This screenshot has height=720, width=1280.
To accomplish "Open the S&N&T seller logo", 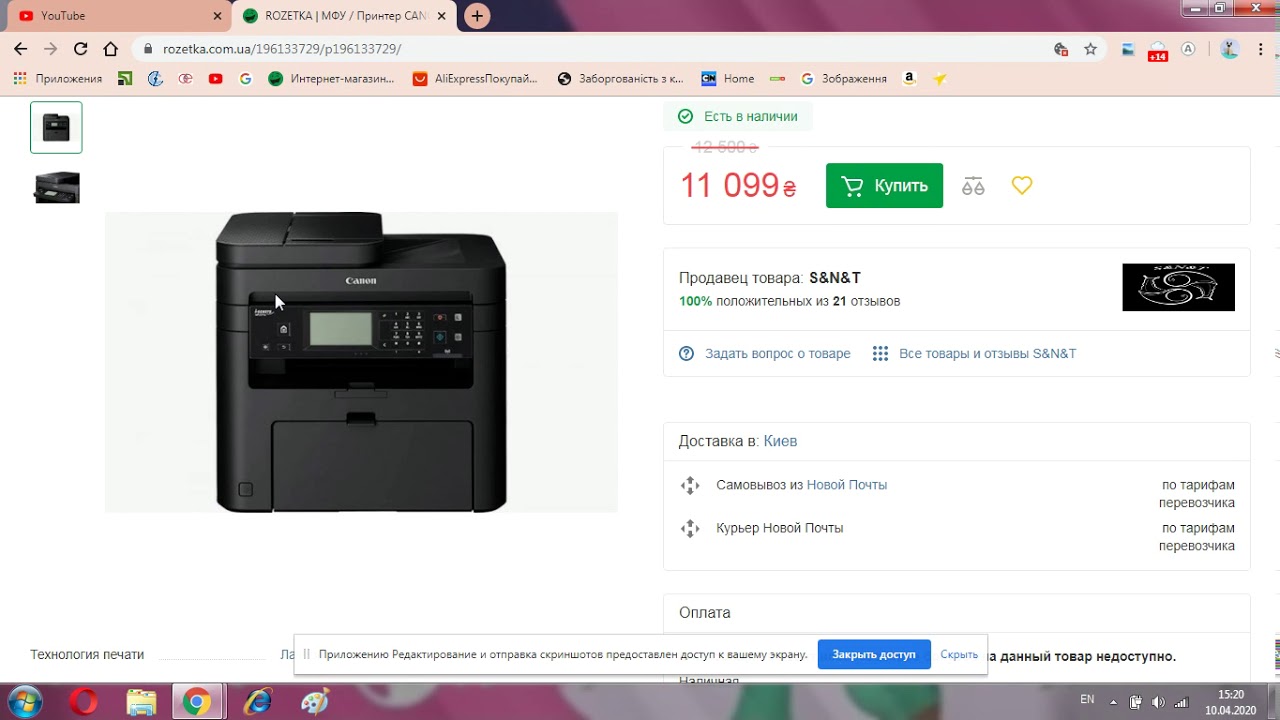I will [1178, 287].
